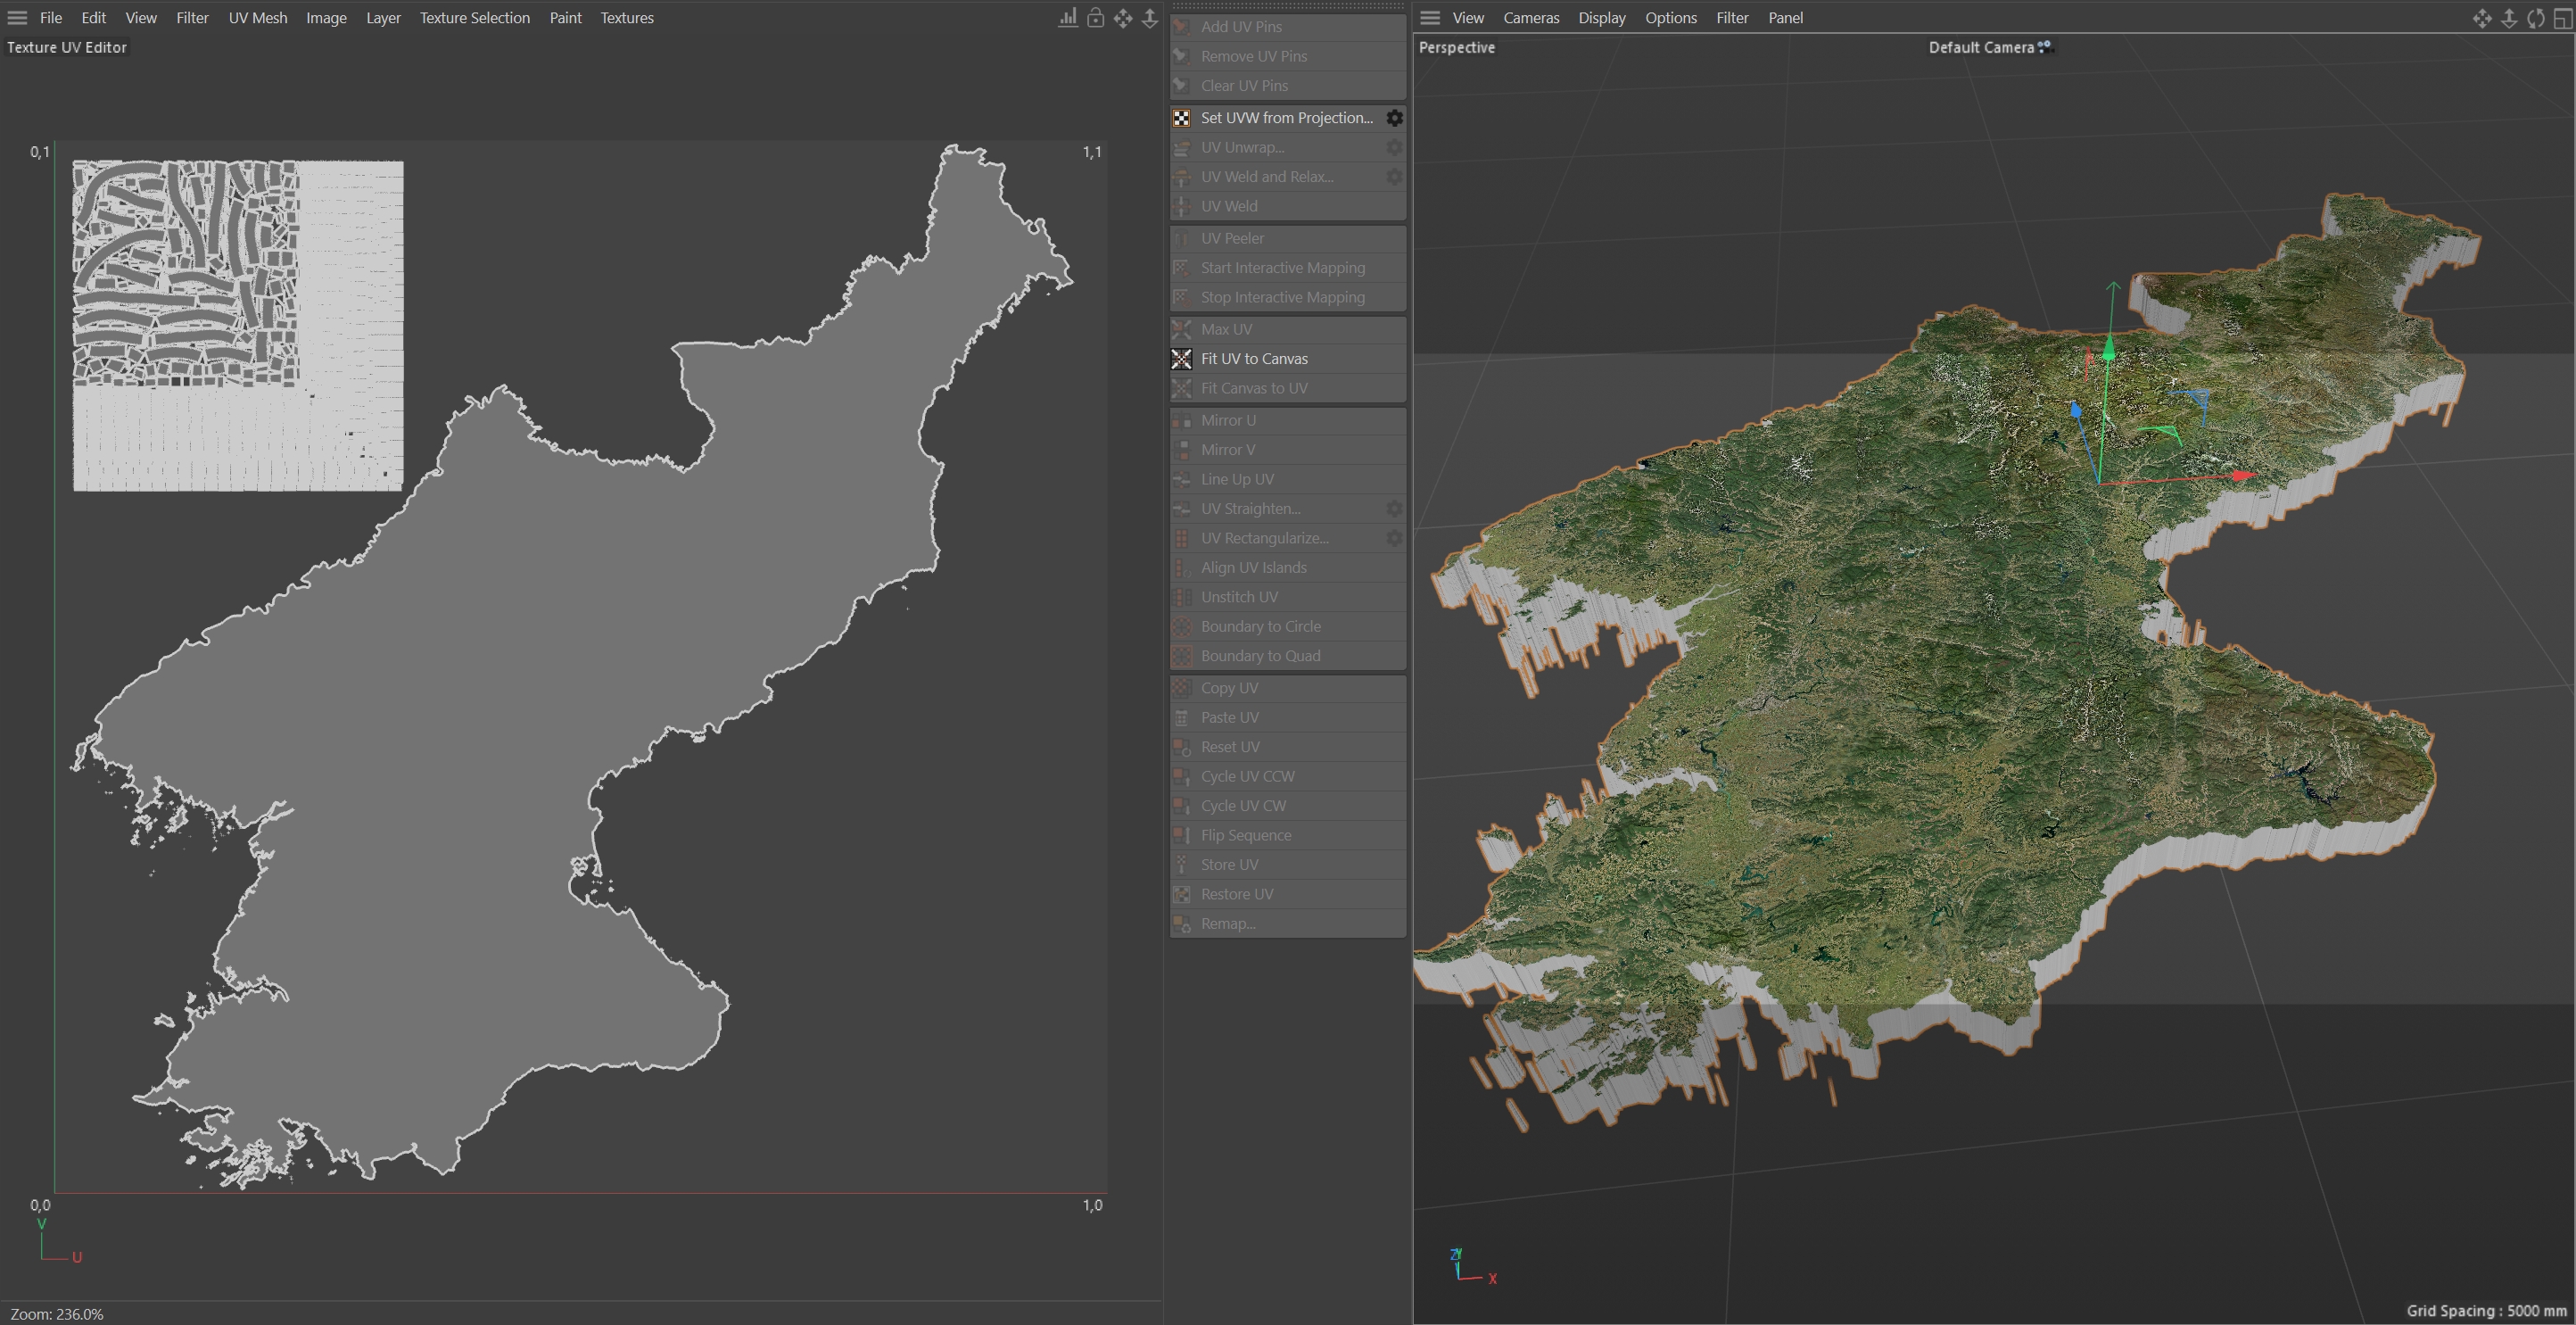Open Set UVW from Projection settings gear
Viewport: 2576px width, 1325px height.
(1394, 118)
